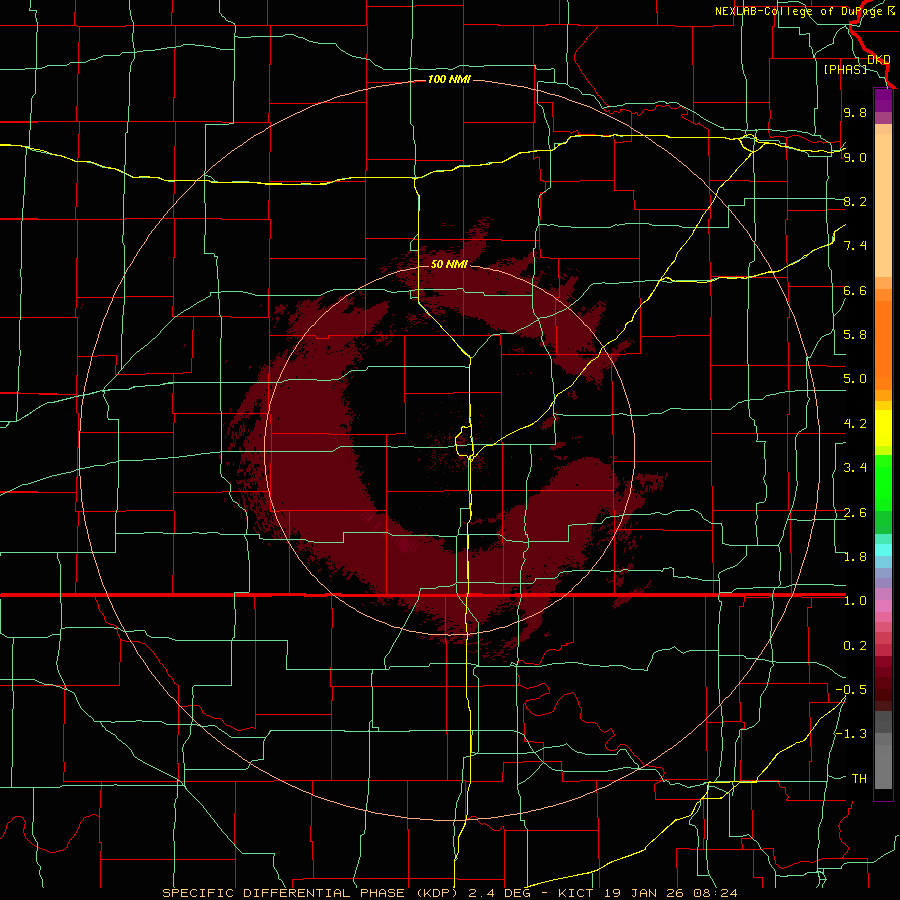Viewport: 900px width, 900px height.
Task: Click the [PHAS] legend unit label
Action: coord(845,69)
